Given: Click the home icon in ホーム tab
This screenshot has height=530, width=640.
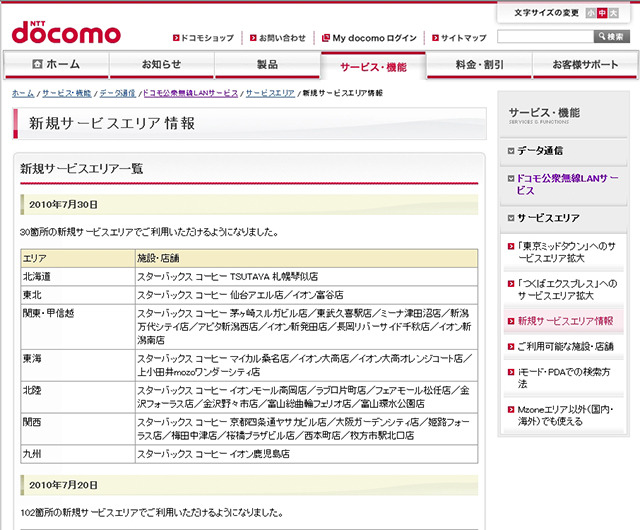Looking at the screenshot, I should [37, 64].
